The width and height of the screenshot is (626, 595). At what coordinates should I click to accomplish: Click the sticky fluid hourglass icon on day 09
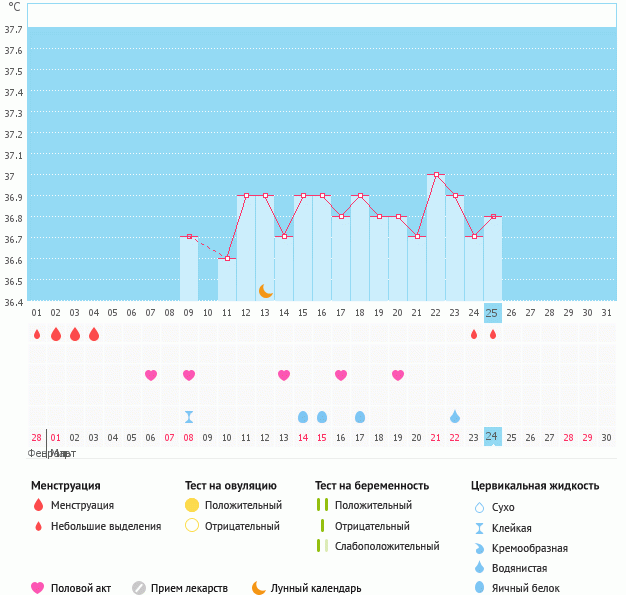click(x=189, y=416)
